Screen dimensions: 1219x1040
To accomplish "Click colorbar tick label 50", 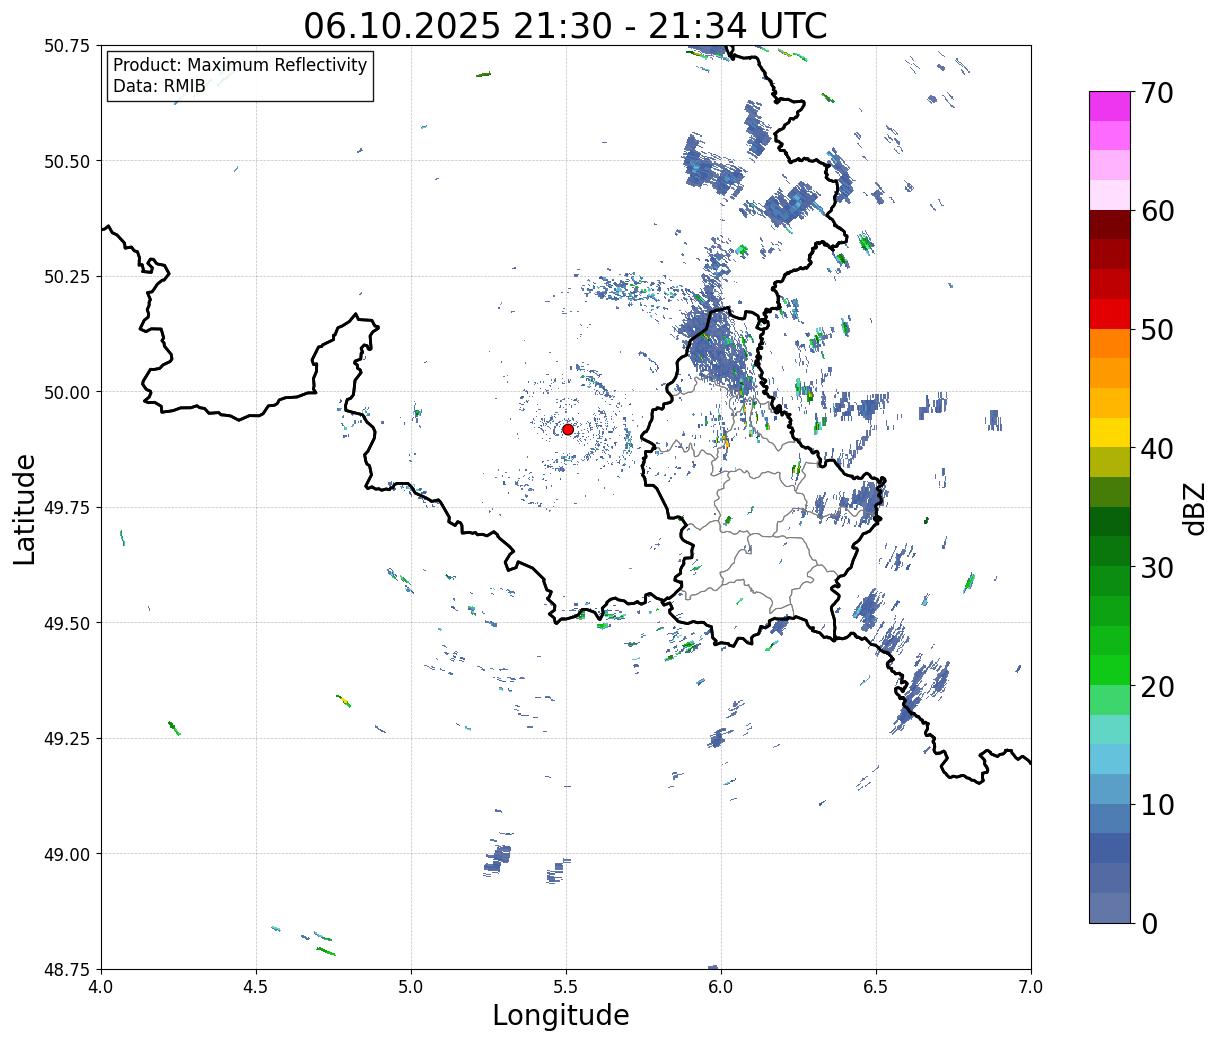I will pos(1156,330).
